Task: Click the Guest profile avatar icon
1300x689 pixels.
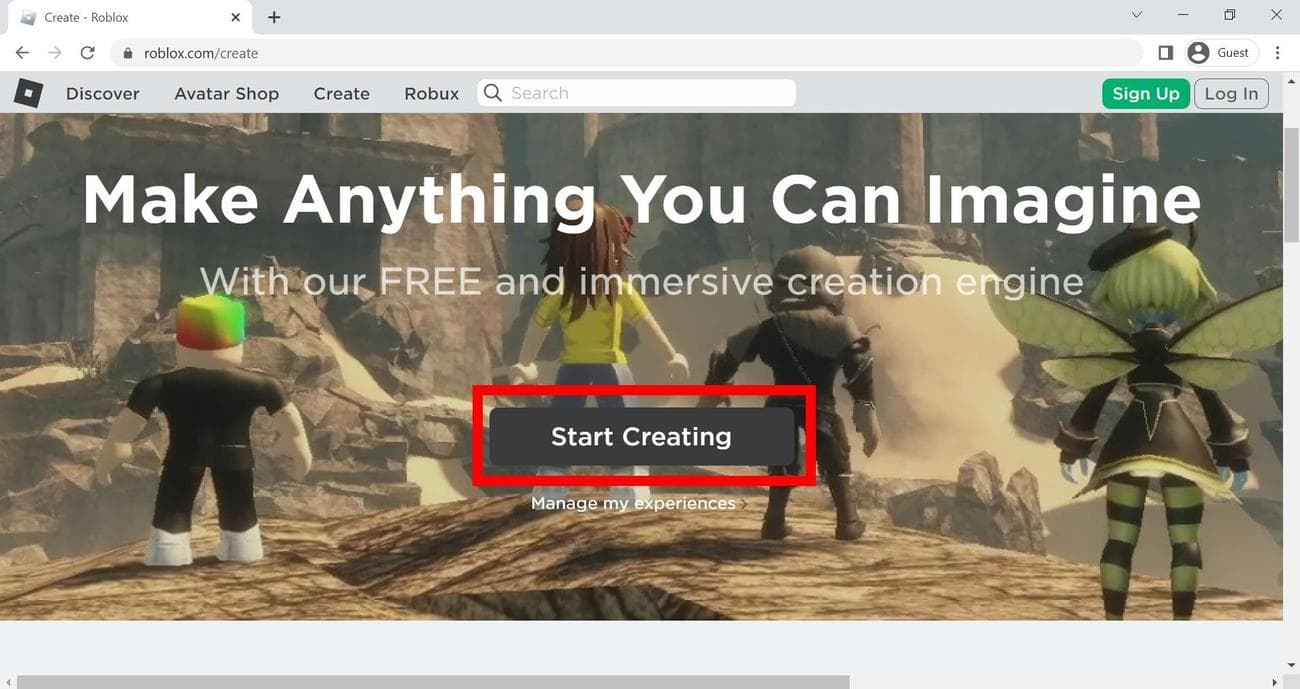Action: 1198,52
